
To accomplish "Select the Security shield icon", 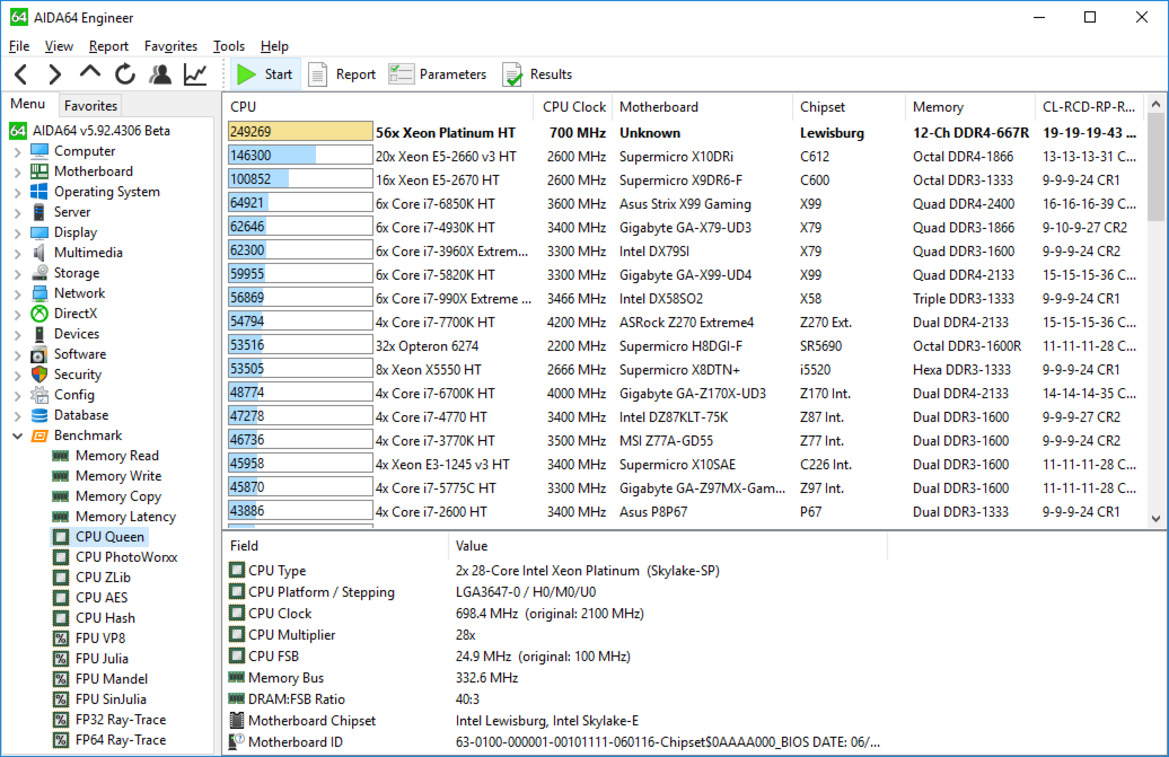I will pyautogui.click(x=40, y=374).
